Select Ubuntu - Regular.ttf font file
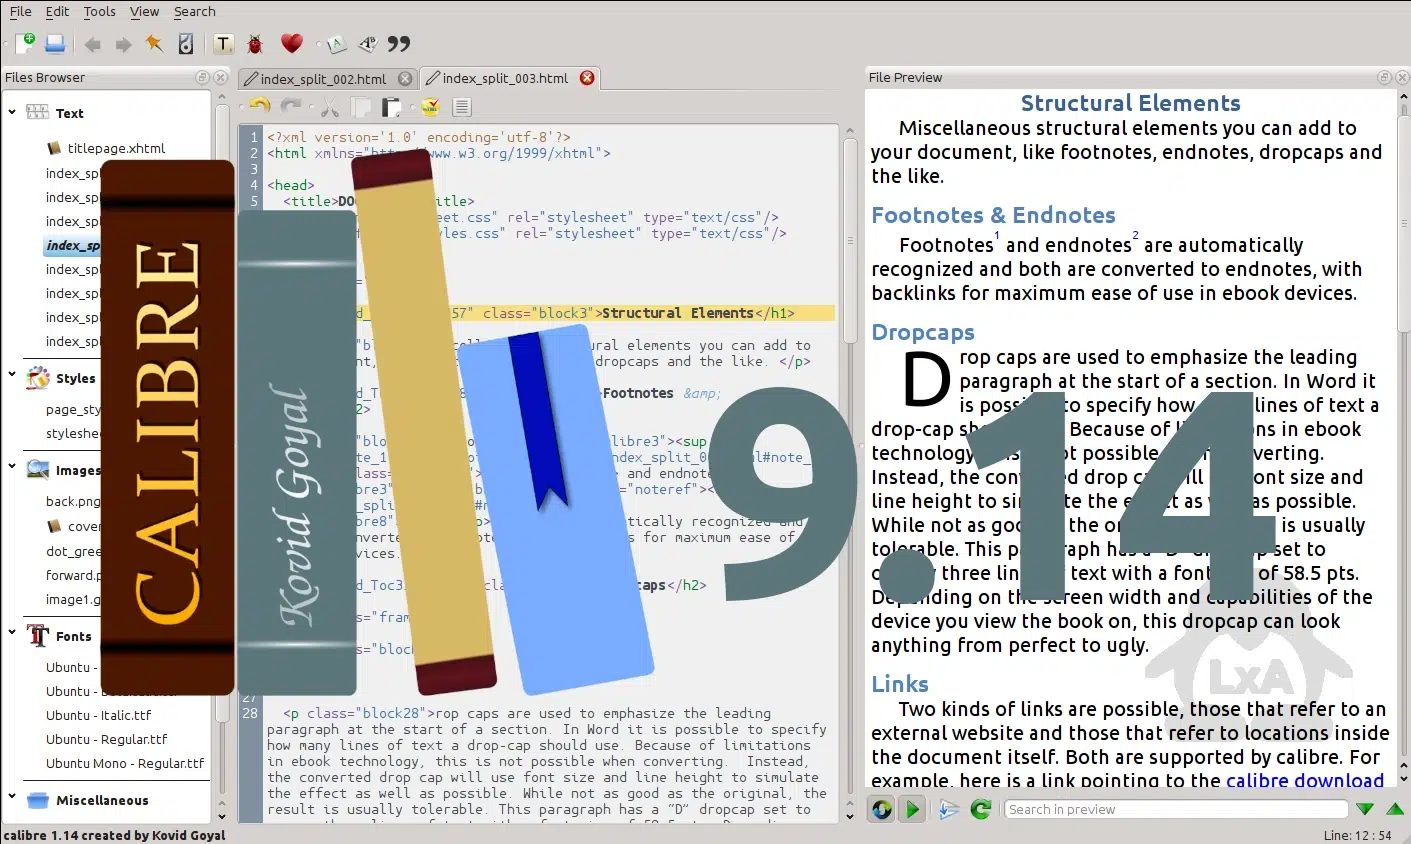 point(106,739)
